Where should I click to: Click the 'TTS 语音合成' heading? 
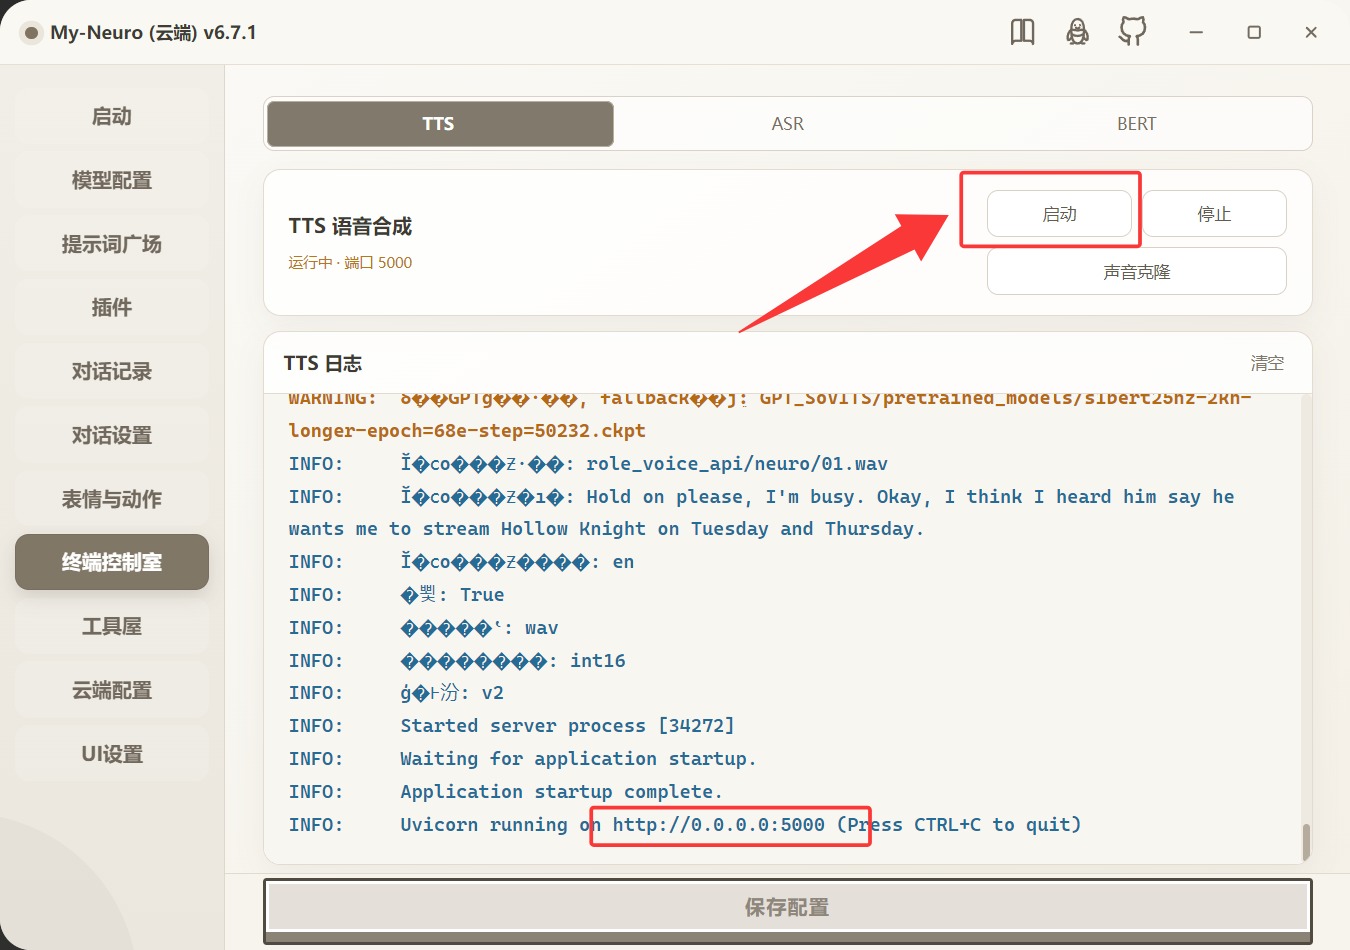(350, 227)
